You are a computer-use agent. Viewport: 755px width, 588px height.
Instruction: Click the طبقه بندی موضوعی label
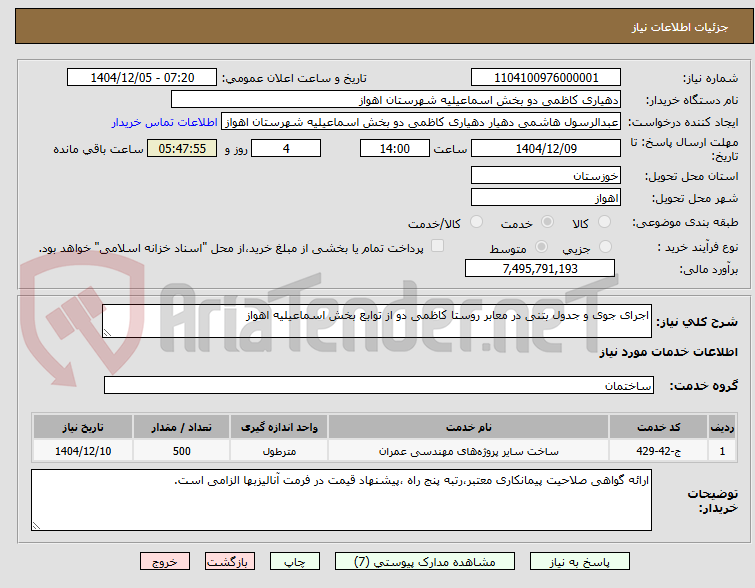click(685, 222)
